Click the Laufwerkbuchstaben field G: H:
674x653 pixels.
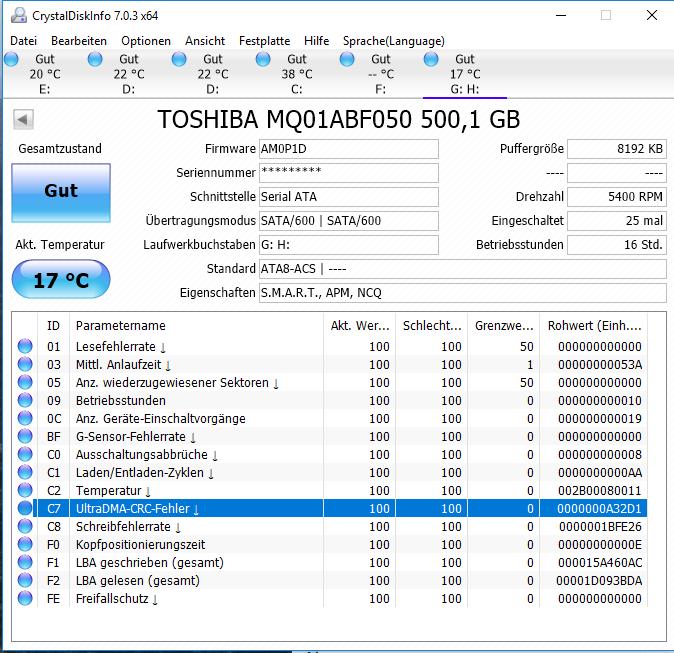(x=349, y=245)
